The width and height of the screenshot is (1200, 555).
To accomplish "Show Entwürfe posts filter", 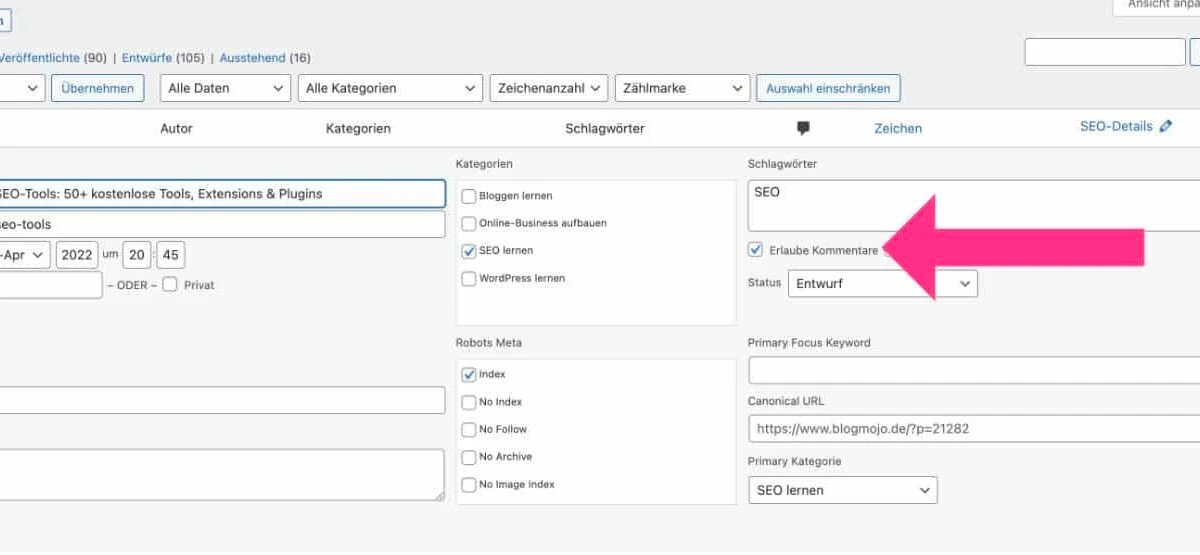I will 147,58.
